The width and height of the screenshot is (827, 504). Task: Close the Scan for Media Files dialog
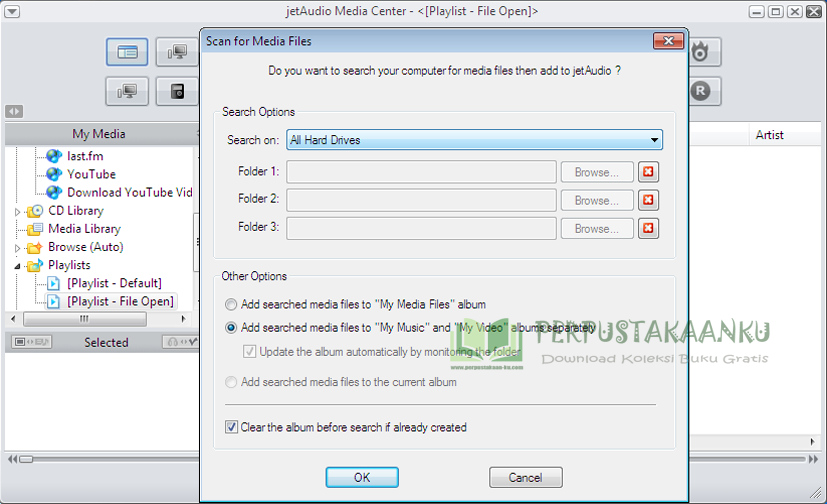click(x=668, y=41)
